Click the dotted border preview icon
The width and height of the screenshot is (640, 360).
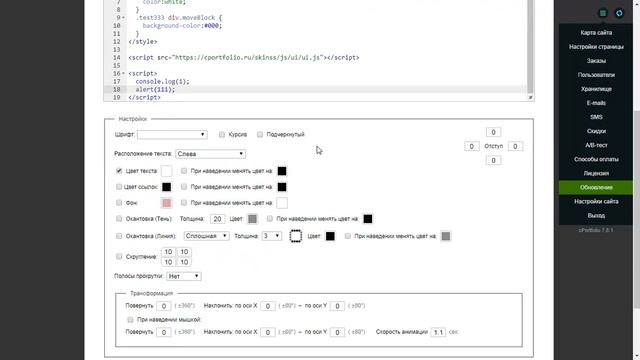[296, 236]
